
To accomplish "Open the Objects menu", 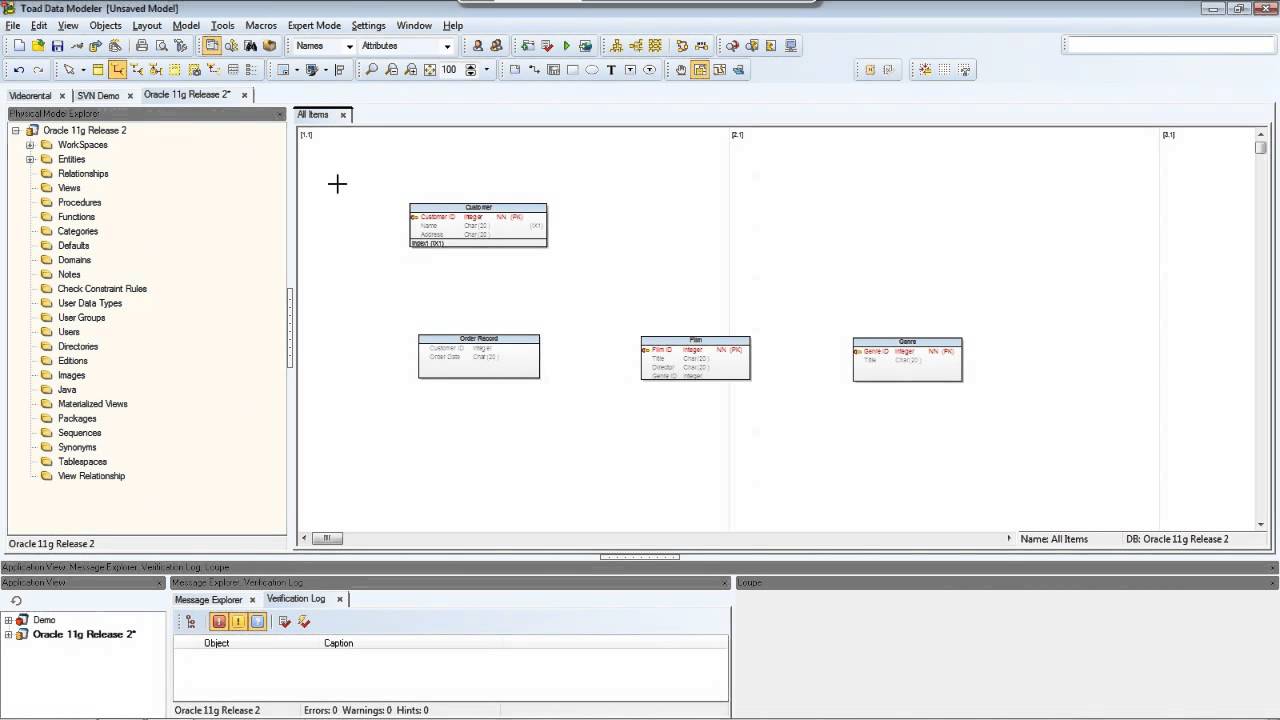I will pyautogui.click(x=105, y=26).
